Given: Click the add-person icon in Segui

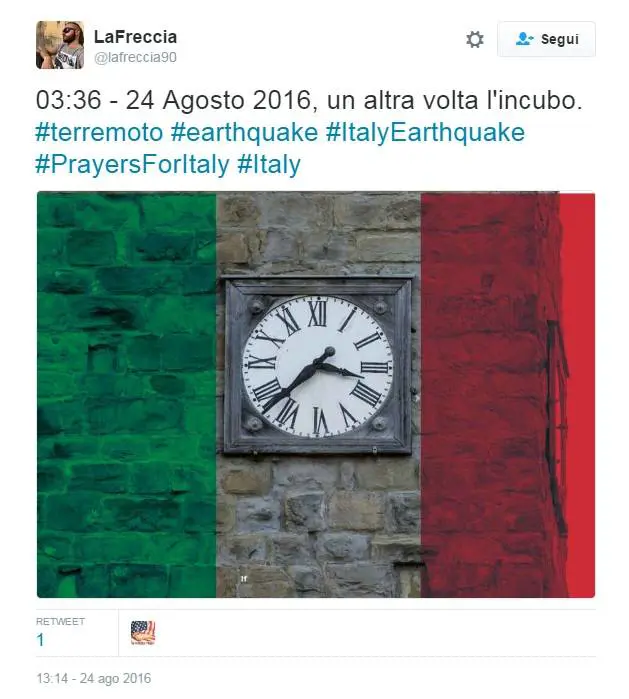Looking at the screenshot, I should pos(524,39).
